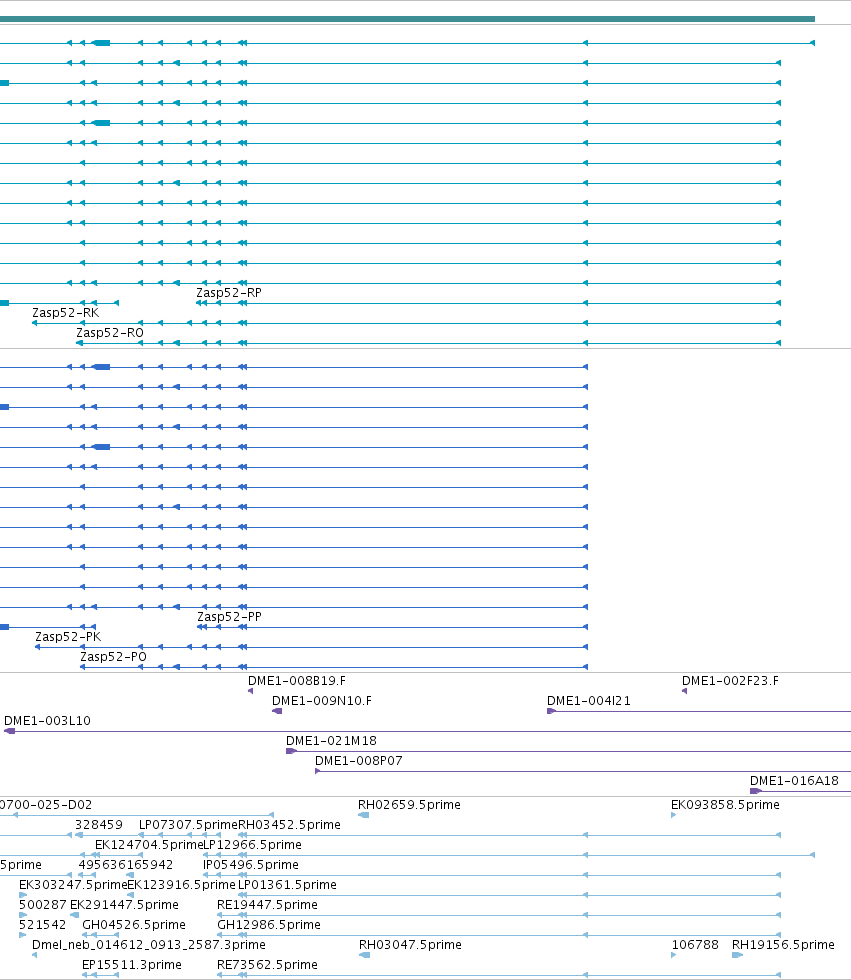Click the teal gene span bar at top
The image size is (851, 980).
point(407,19)
